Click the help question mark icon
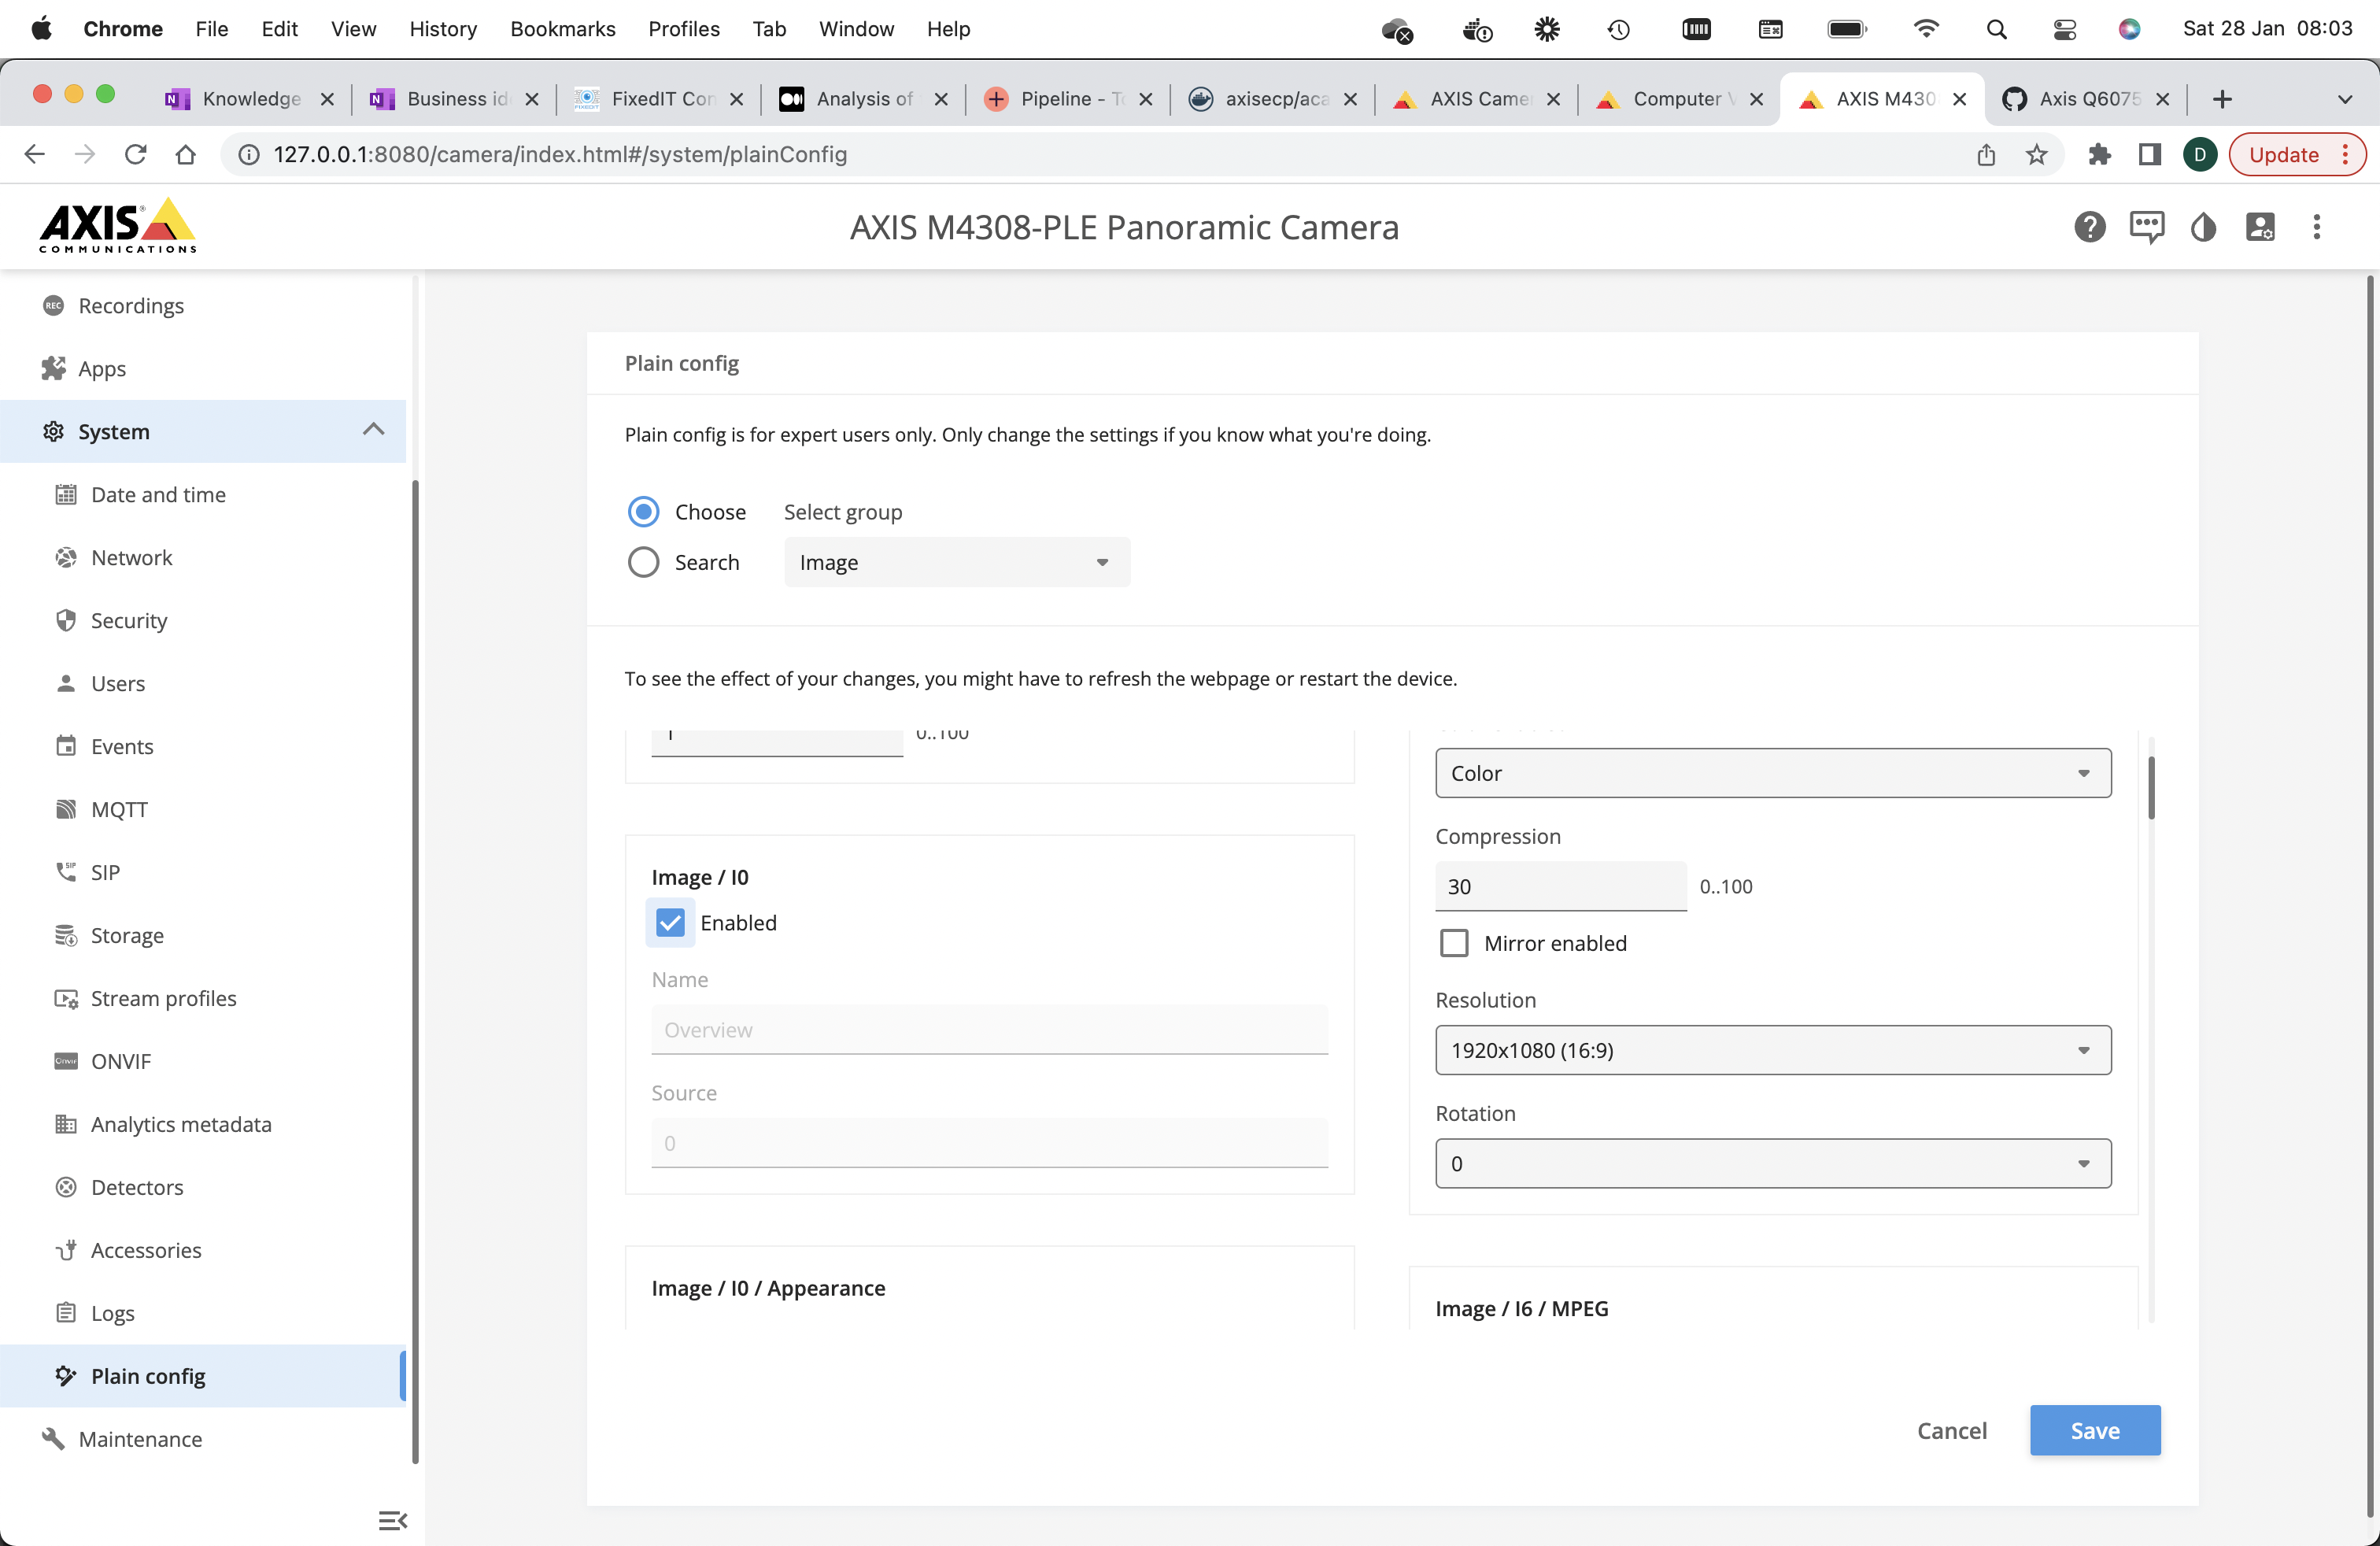 click(2089, 227)
